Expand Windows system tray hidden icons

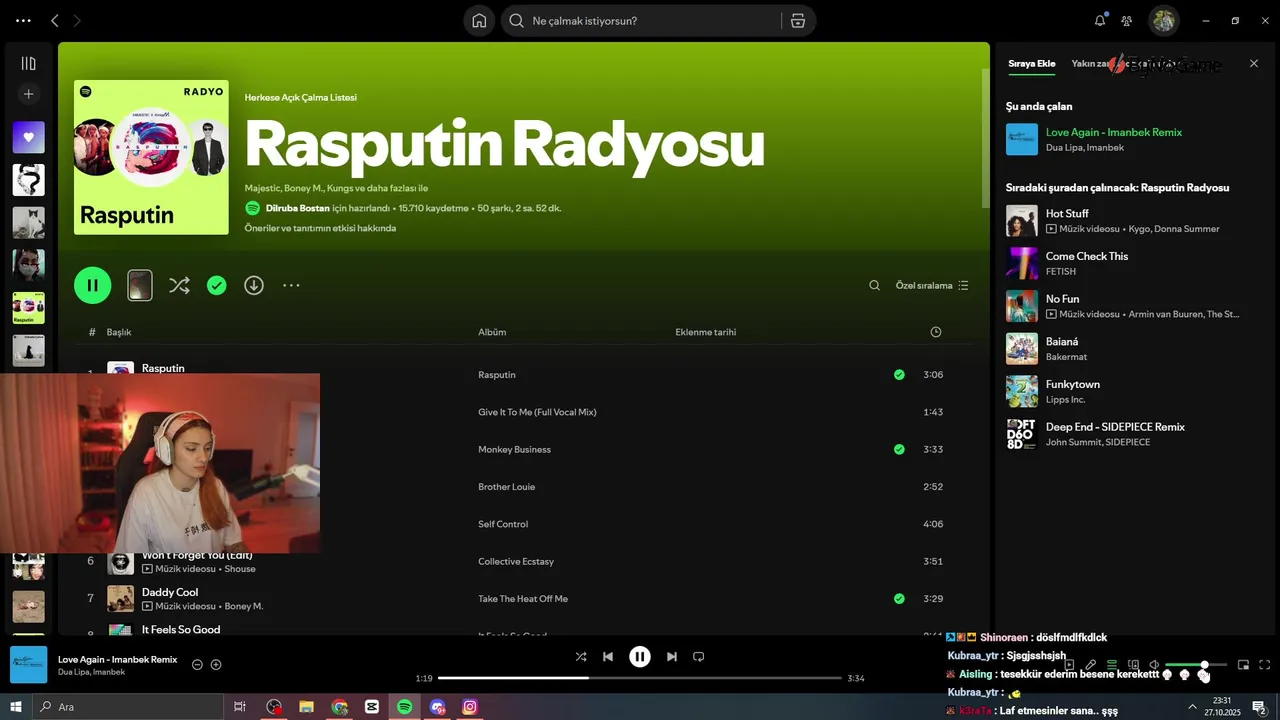point(1192,707)
